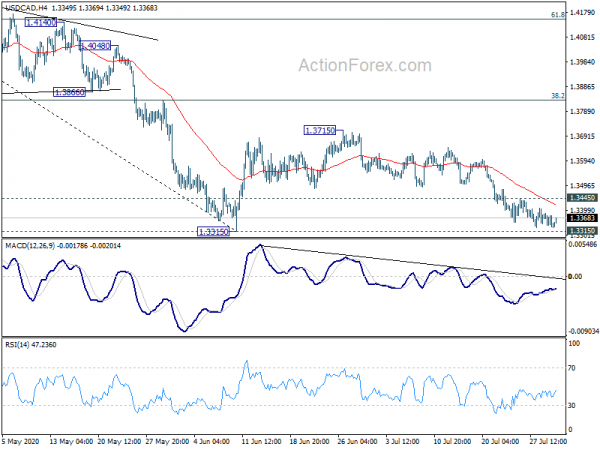Click the 61.8 Fibonacci level label
This screenshot has height=450, width=600.
coord(558,15)
